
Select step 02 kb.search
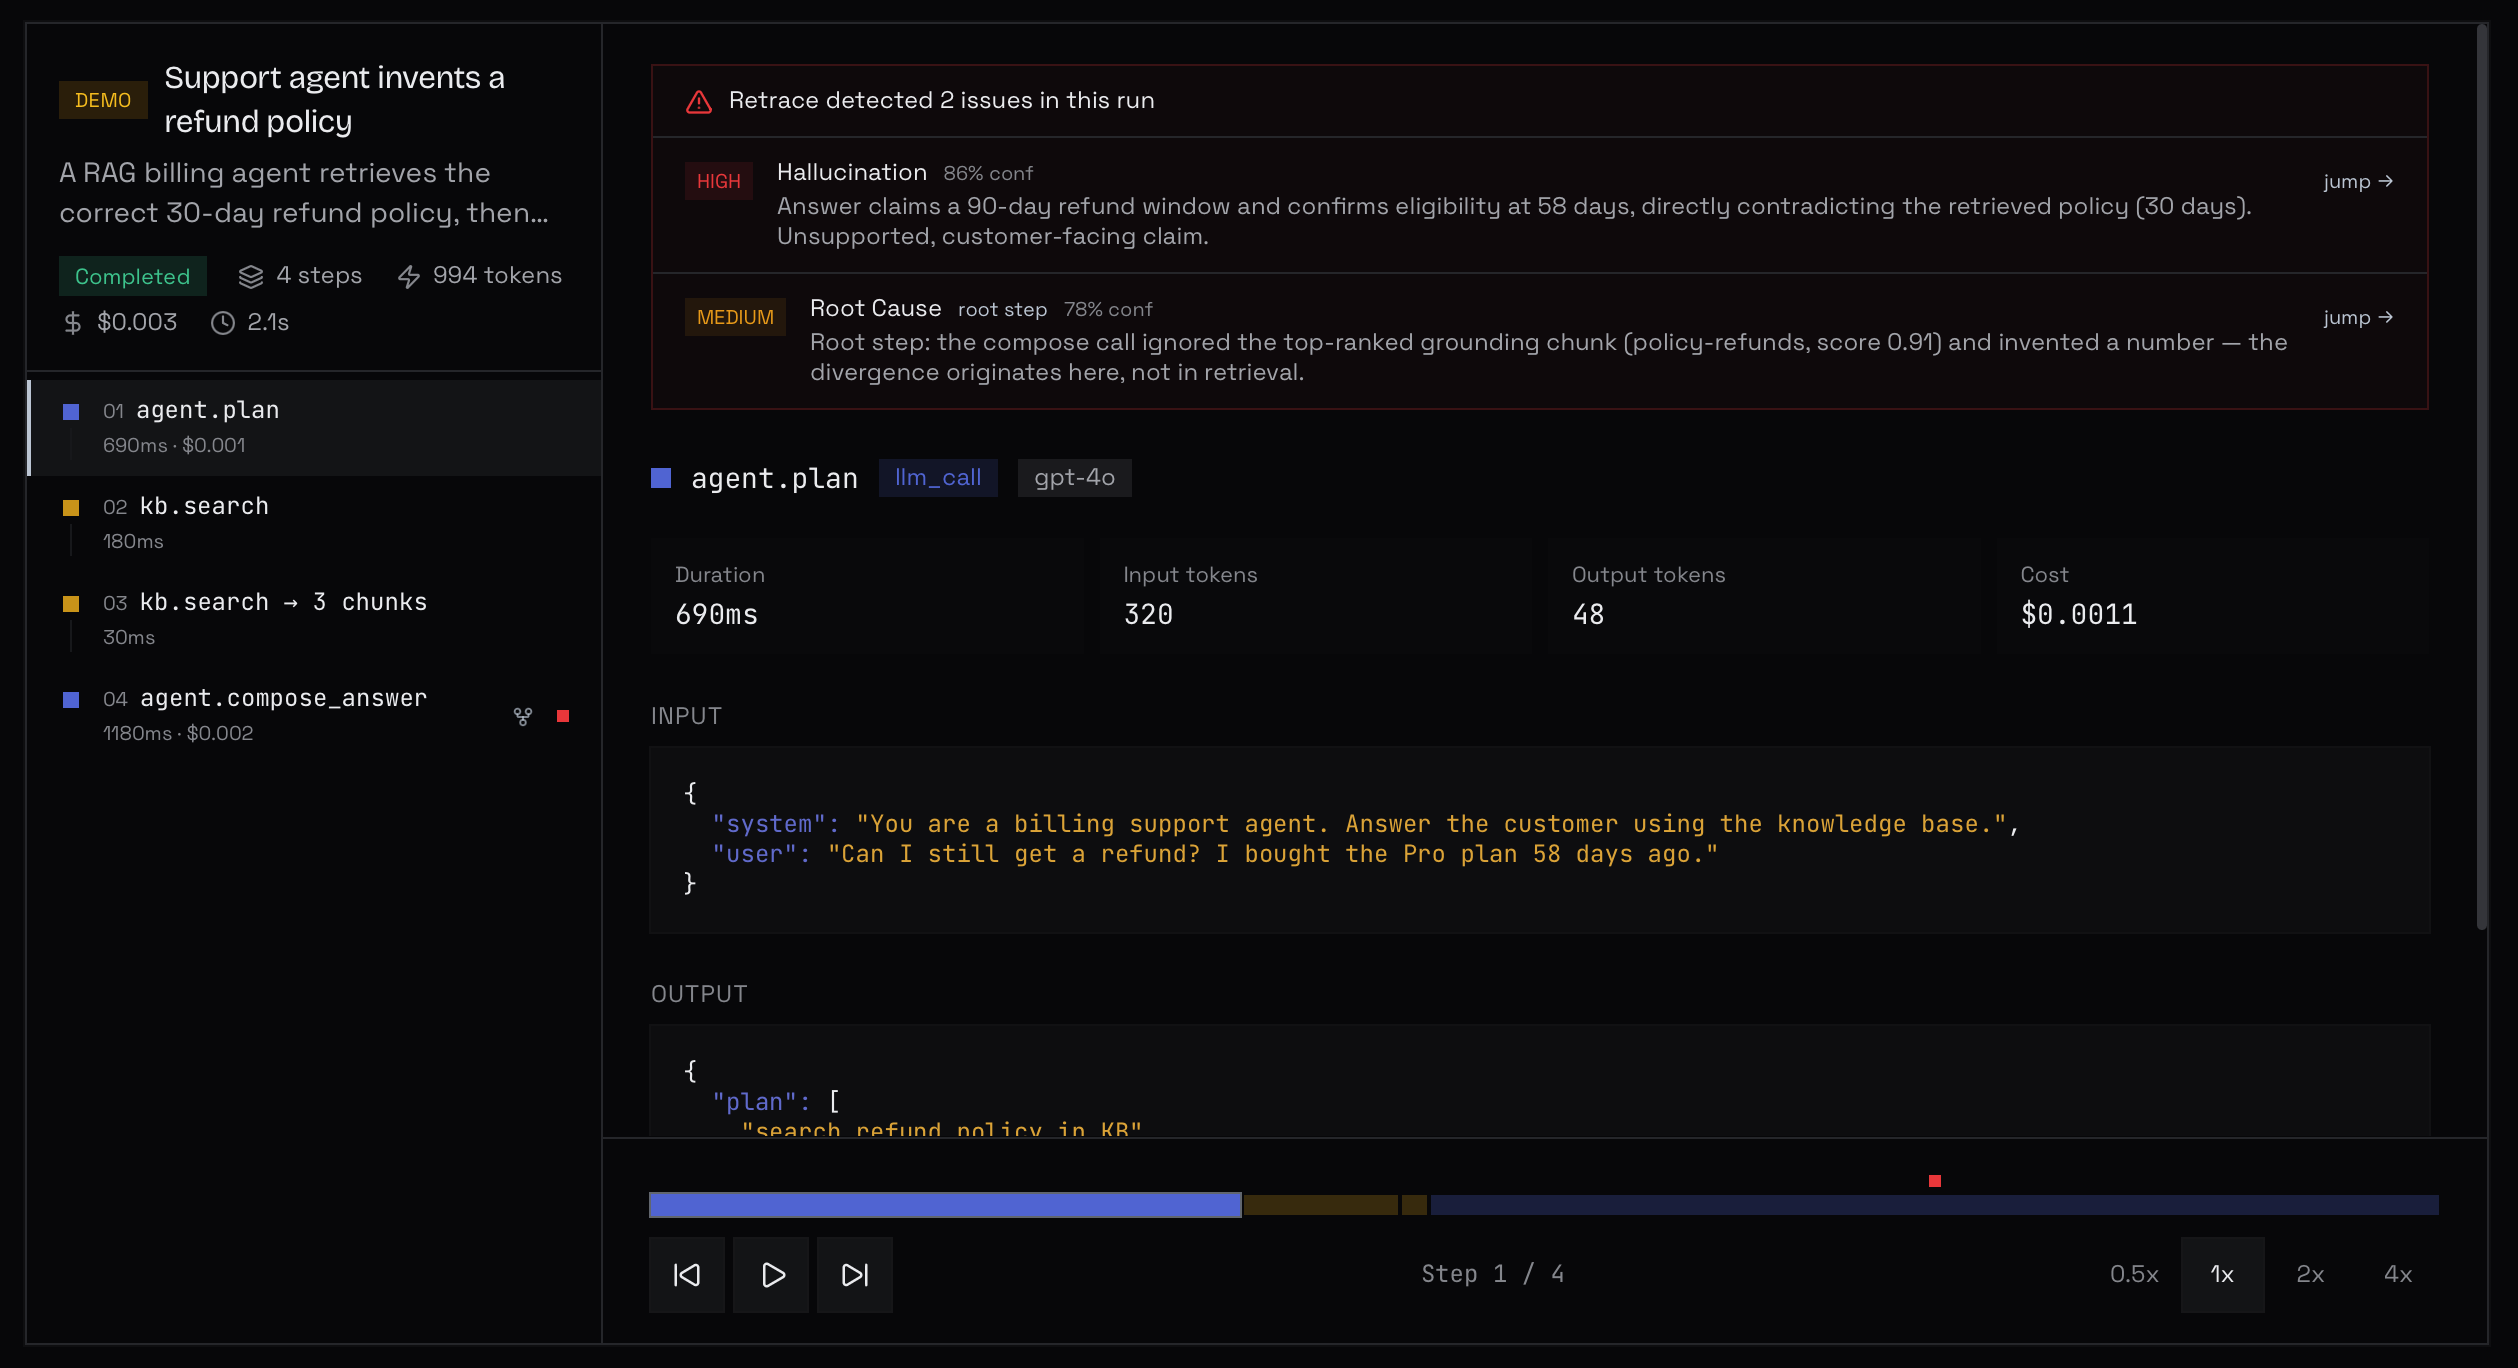[314, 523]
